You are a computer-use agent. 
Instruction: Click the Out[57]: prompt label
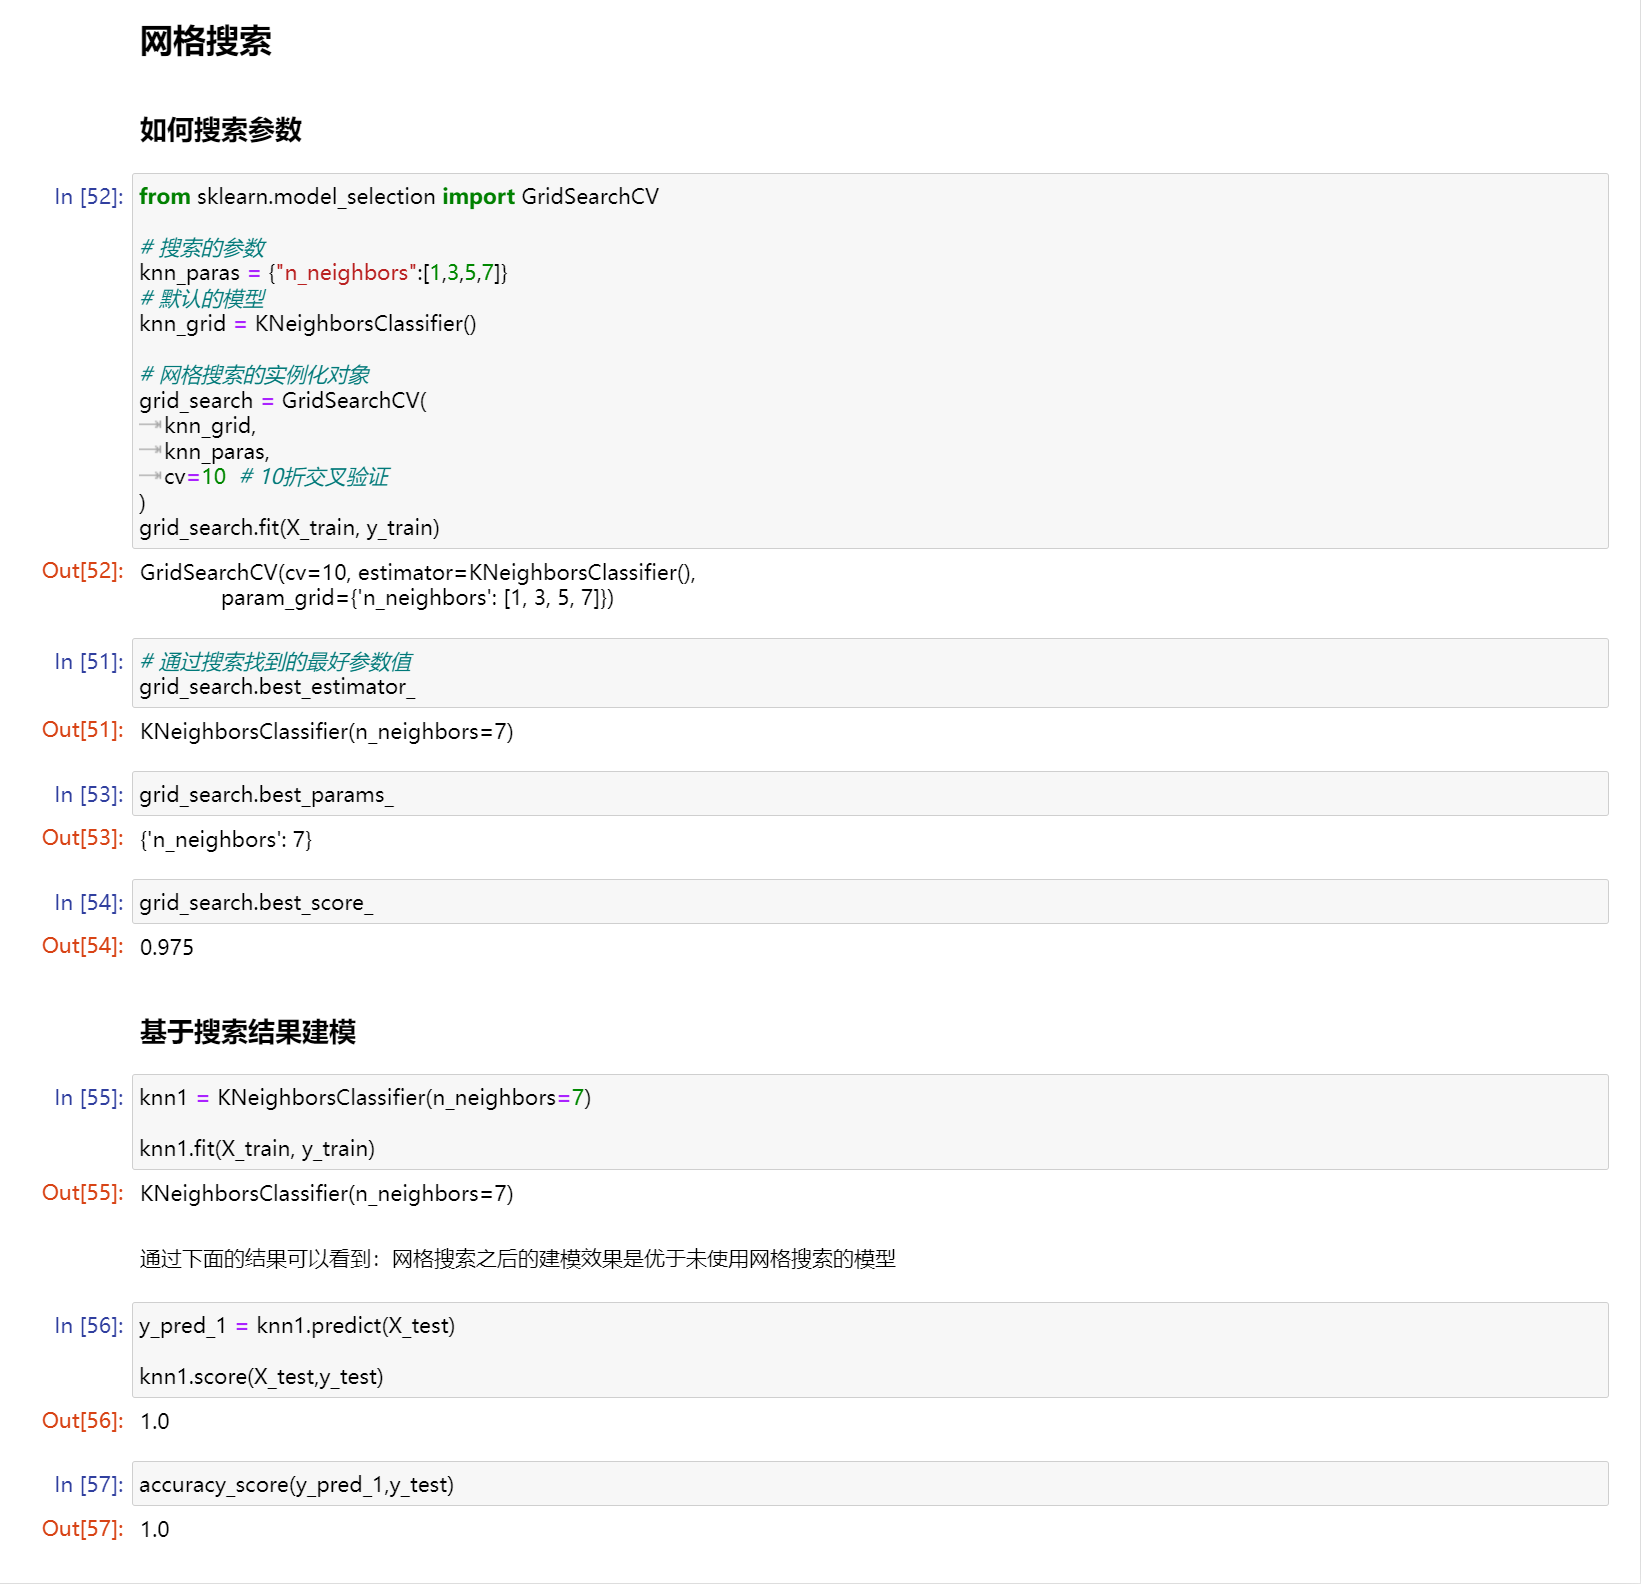point(83,1528)
